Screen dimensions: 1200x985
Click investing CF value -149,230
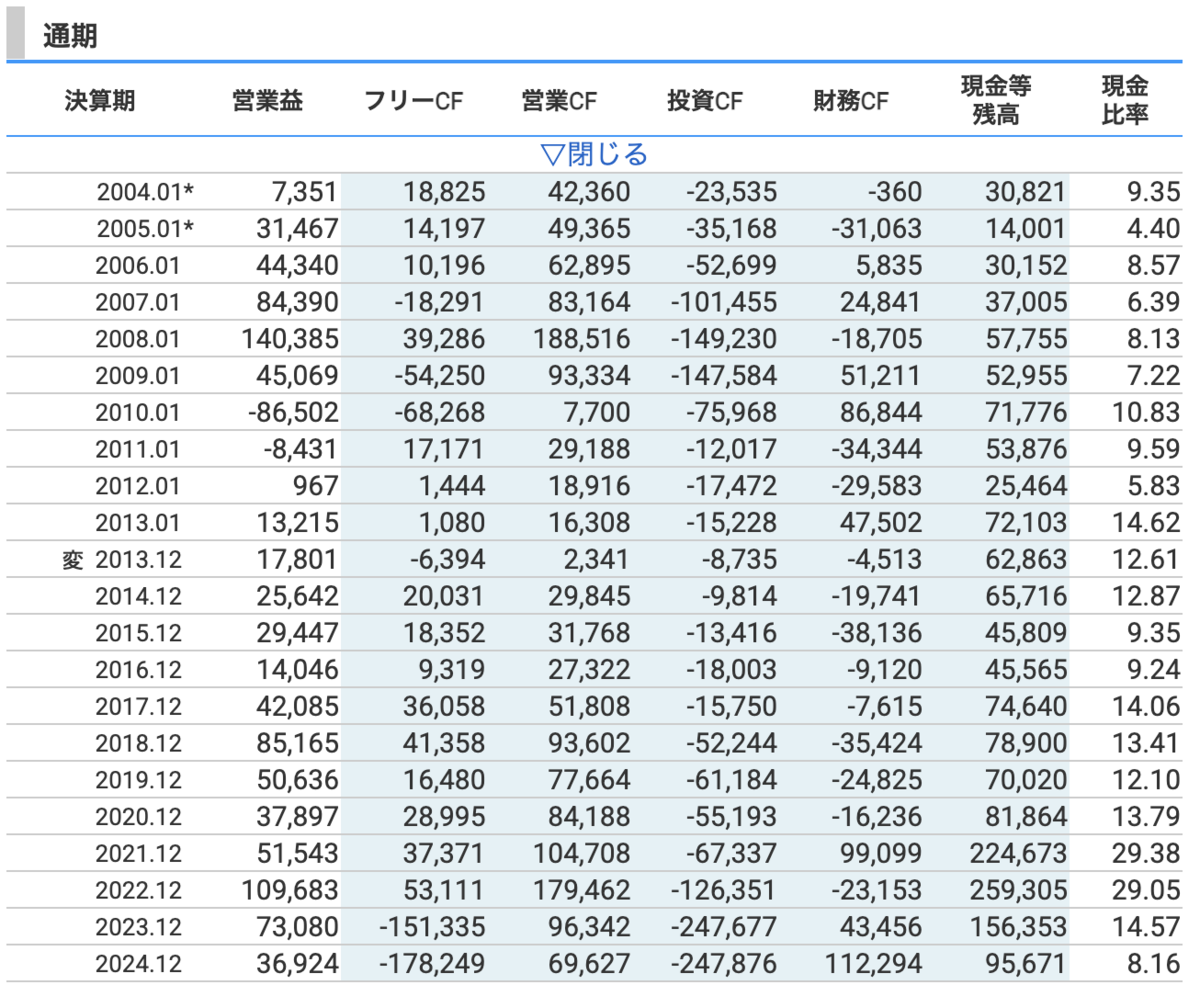(725, 339)
